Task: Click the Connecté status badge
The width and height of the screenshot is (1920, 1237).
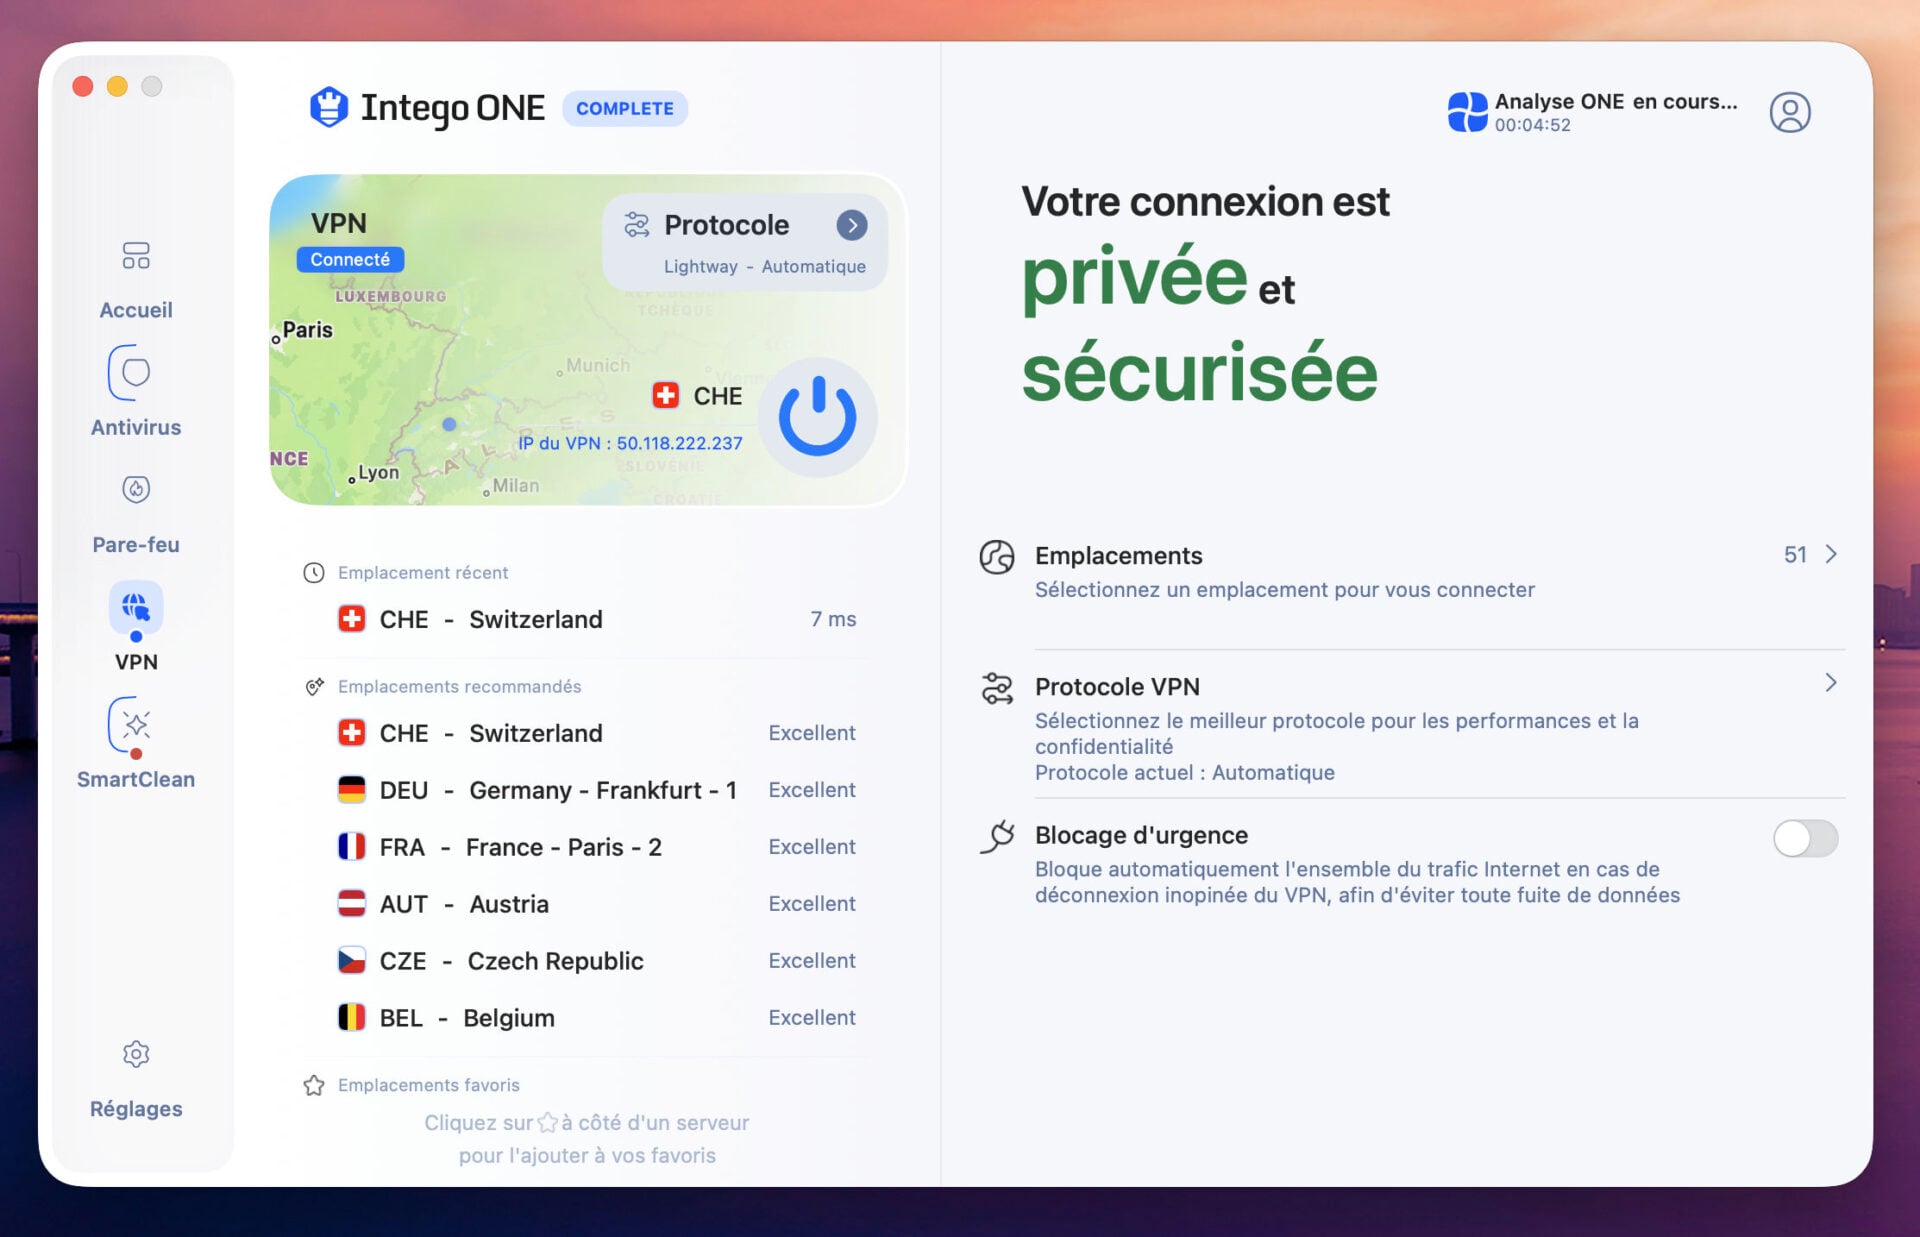Action: click(x=350, y=259)
